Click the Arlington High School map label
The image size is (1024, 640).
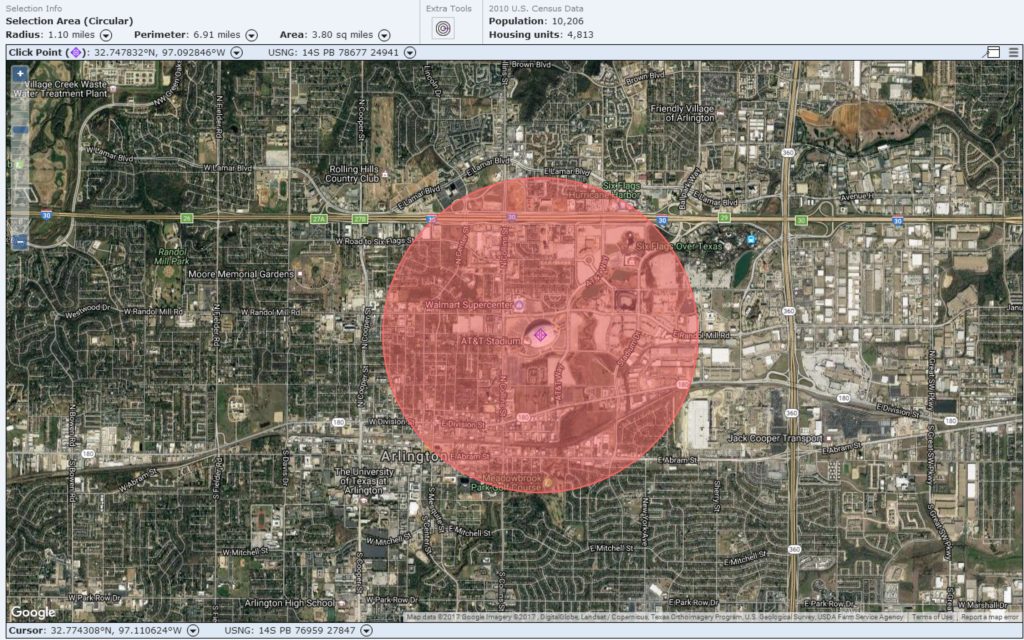289,603
